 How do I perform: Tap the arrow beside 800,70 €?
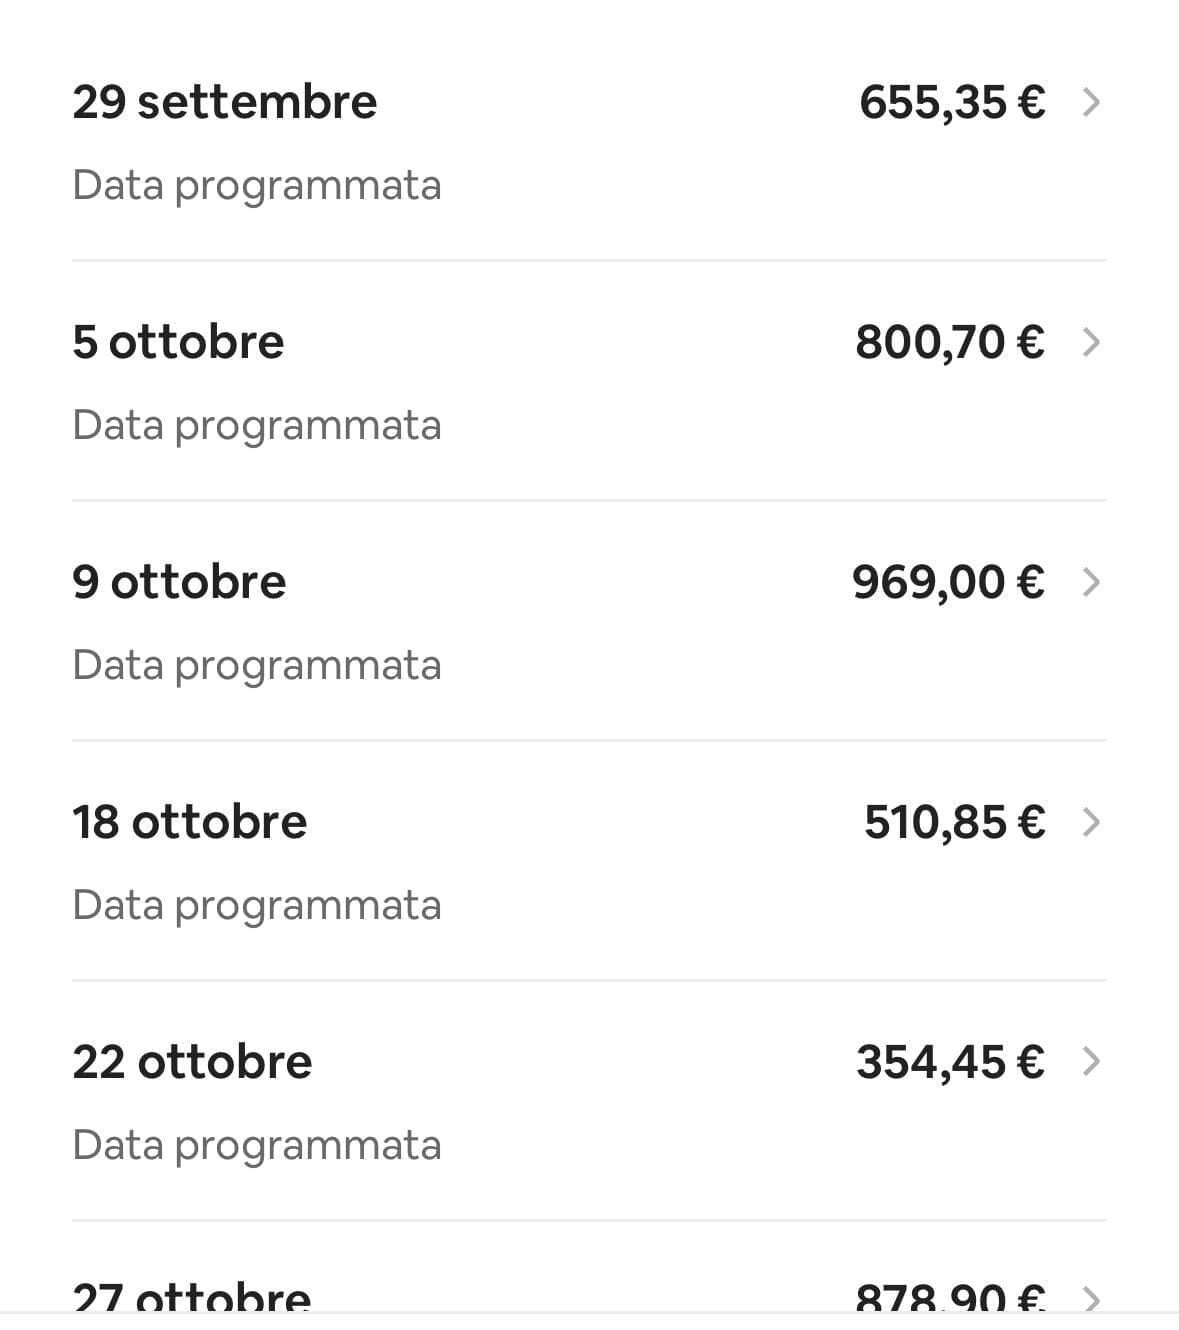pyautogui.click(x=1091, y=342)
